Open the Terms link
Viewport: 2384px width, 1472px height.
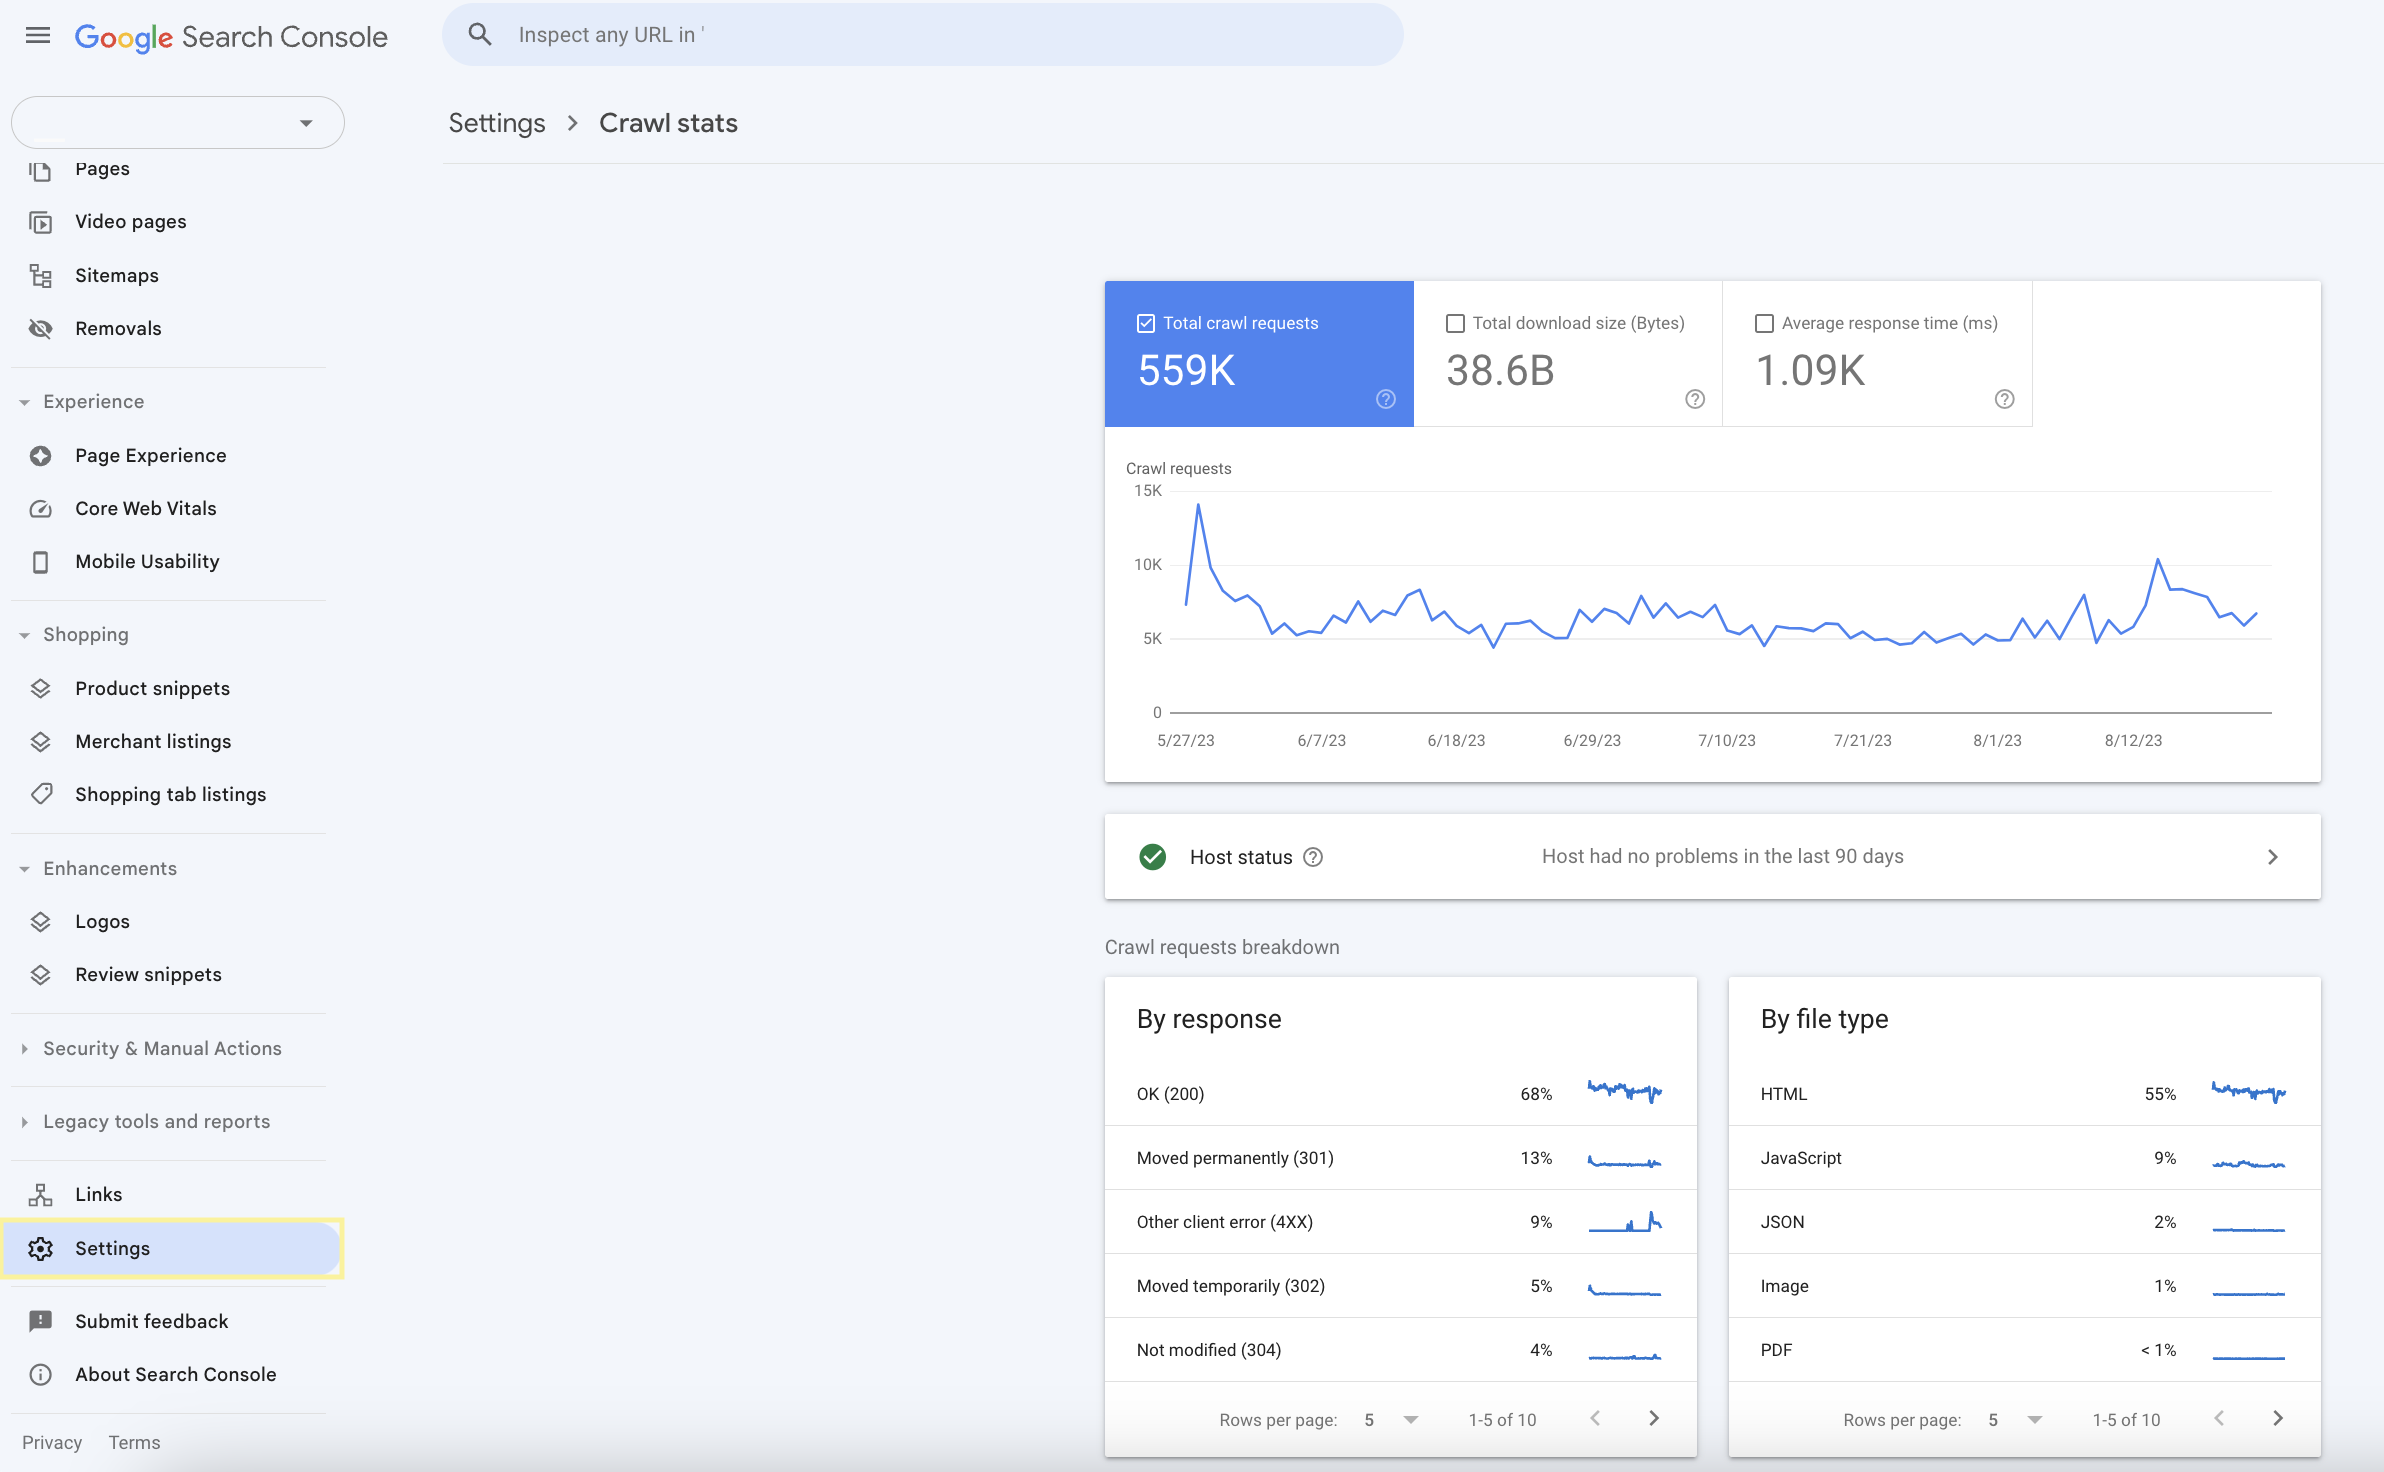[x=134, y=1442]
